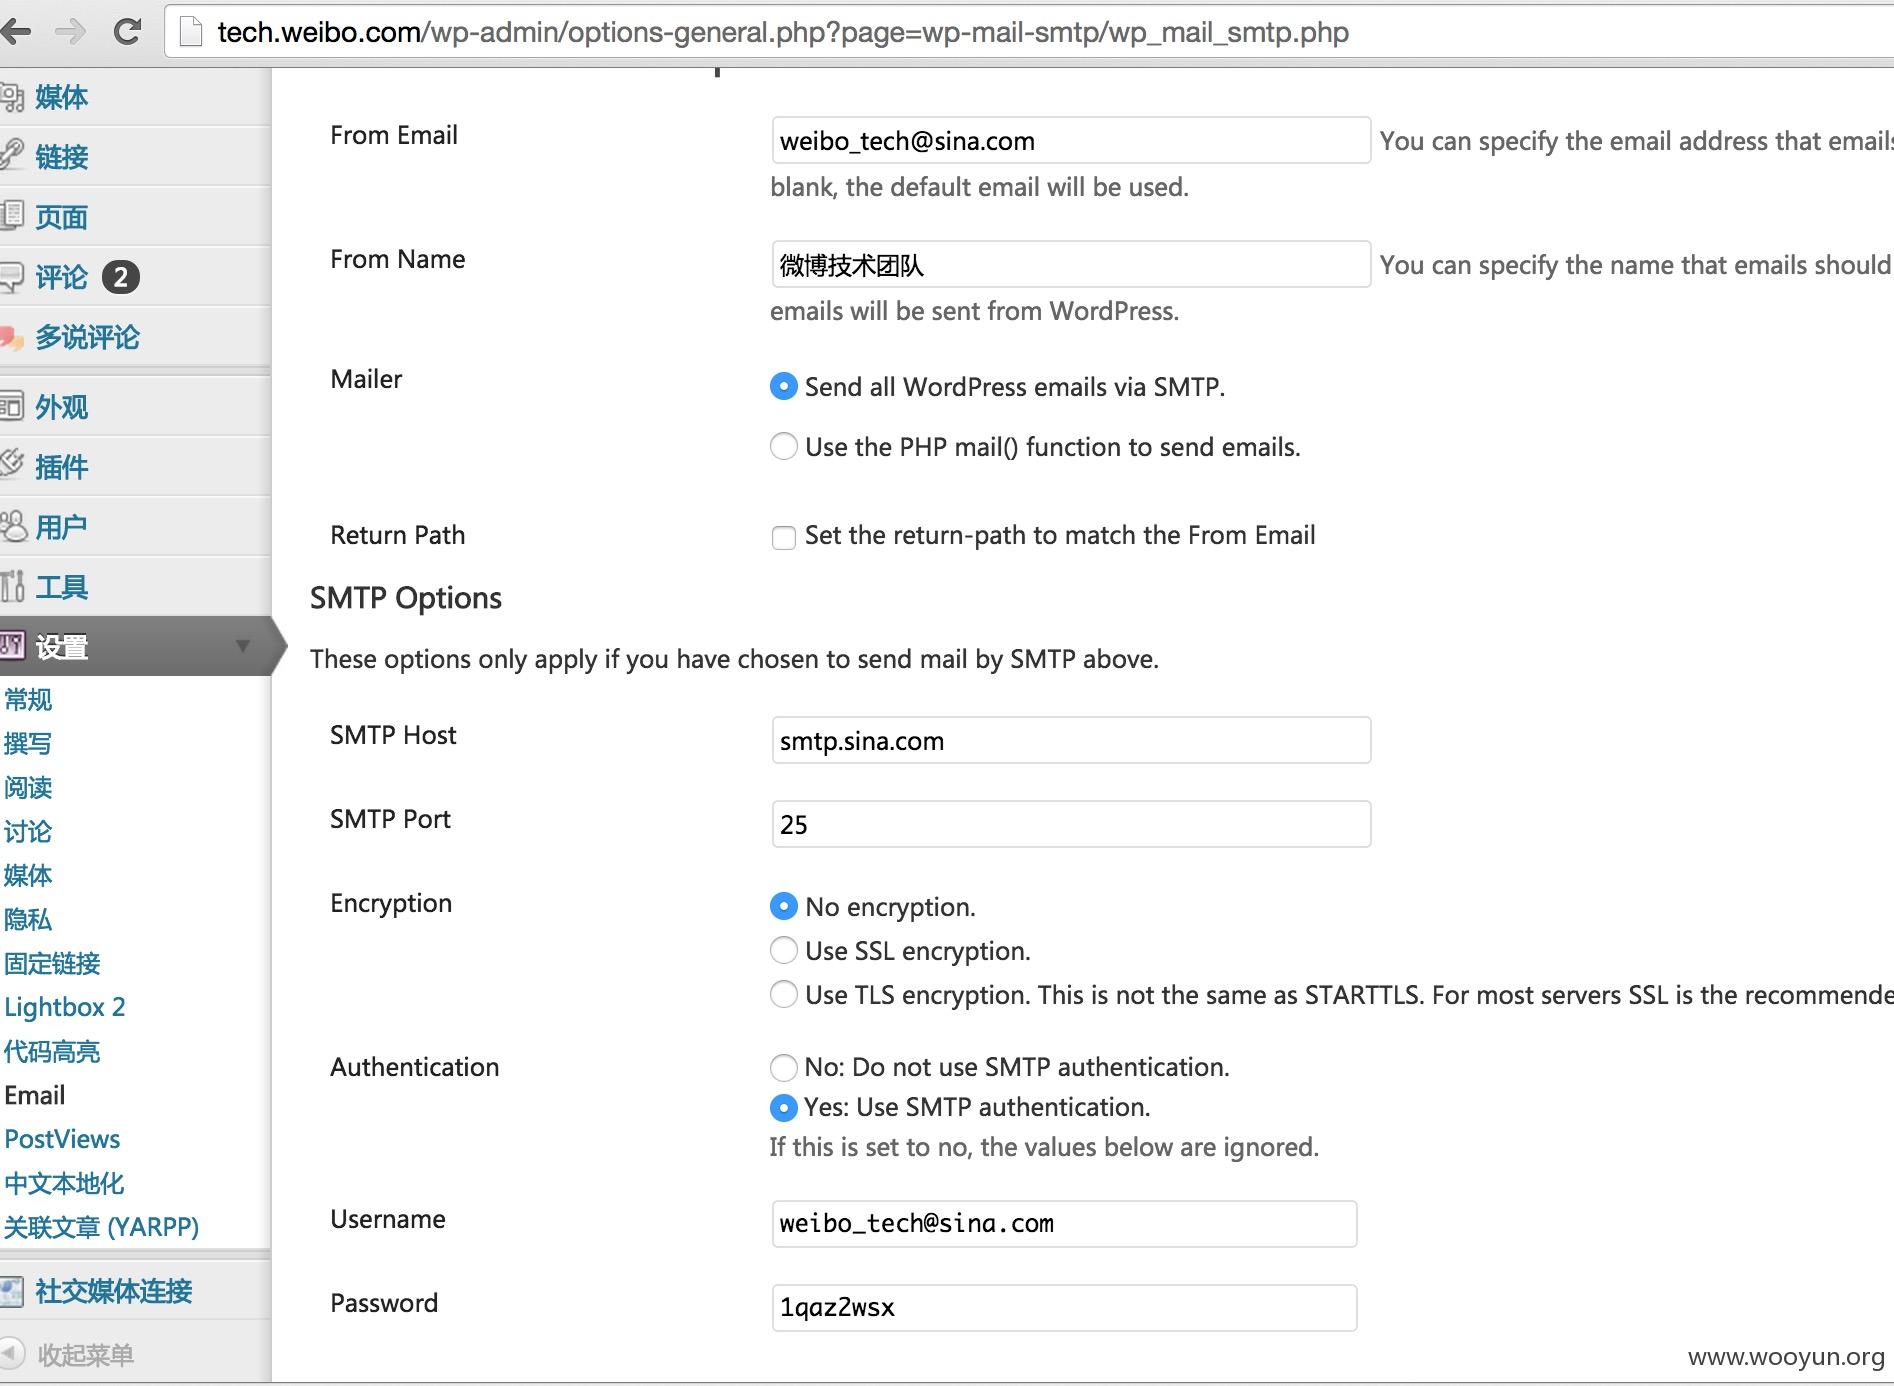Image resolution: width=1894 pixels, height=1386 pixels.
Task: Open the 外观 sidebar menu
Action: [x=62, y=407]
